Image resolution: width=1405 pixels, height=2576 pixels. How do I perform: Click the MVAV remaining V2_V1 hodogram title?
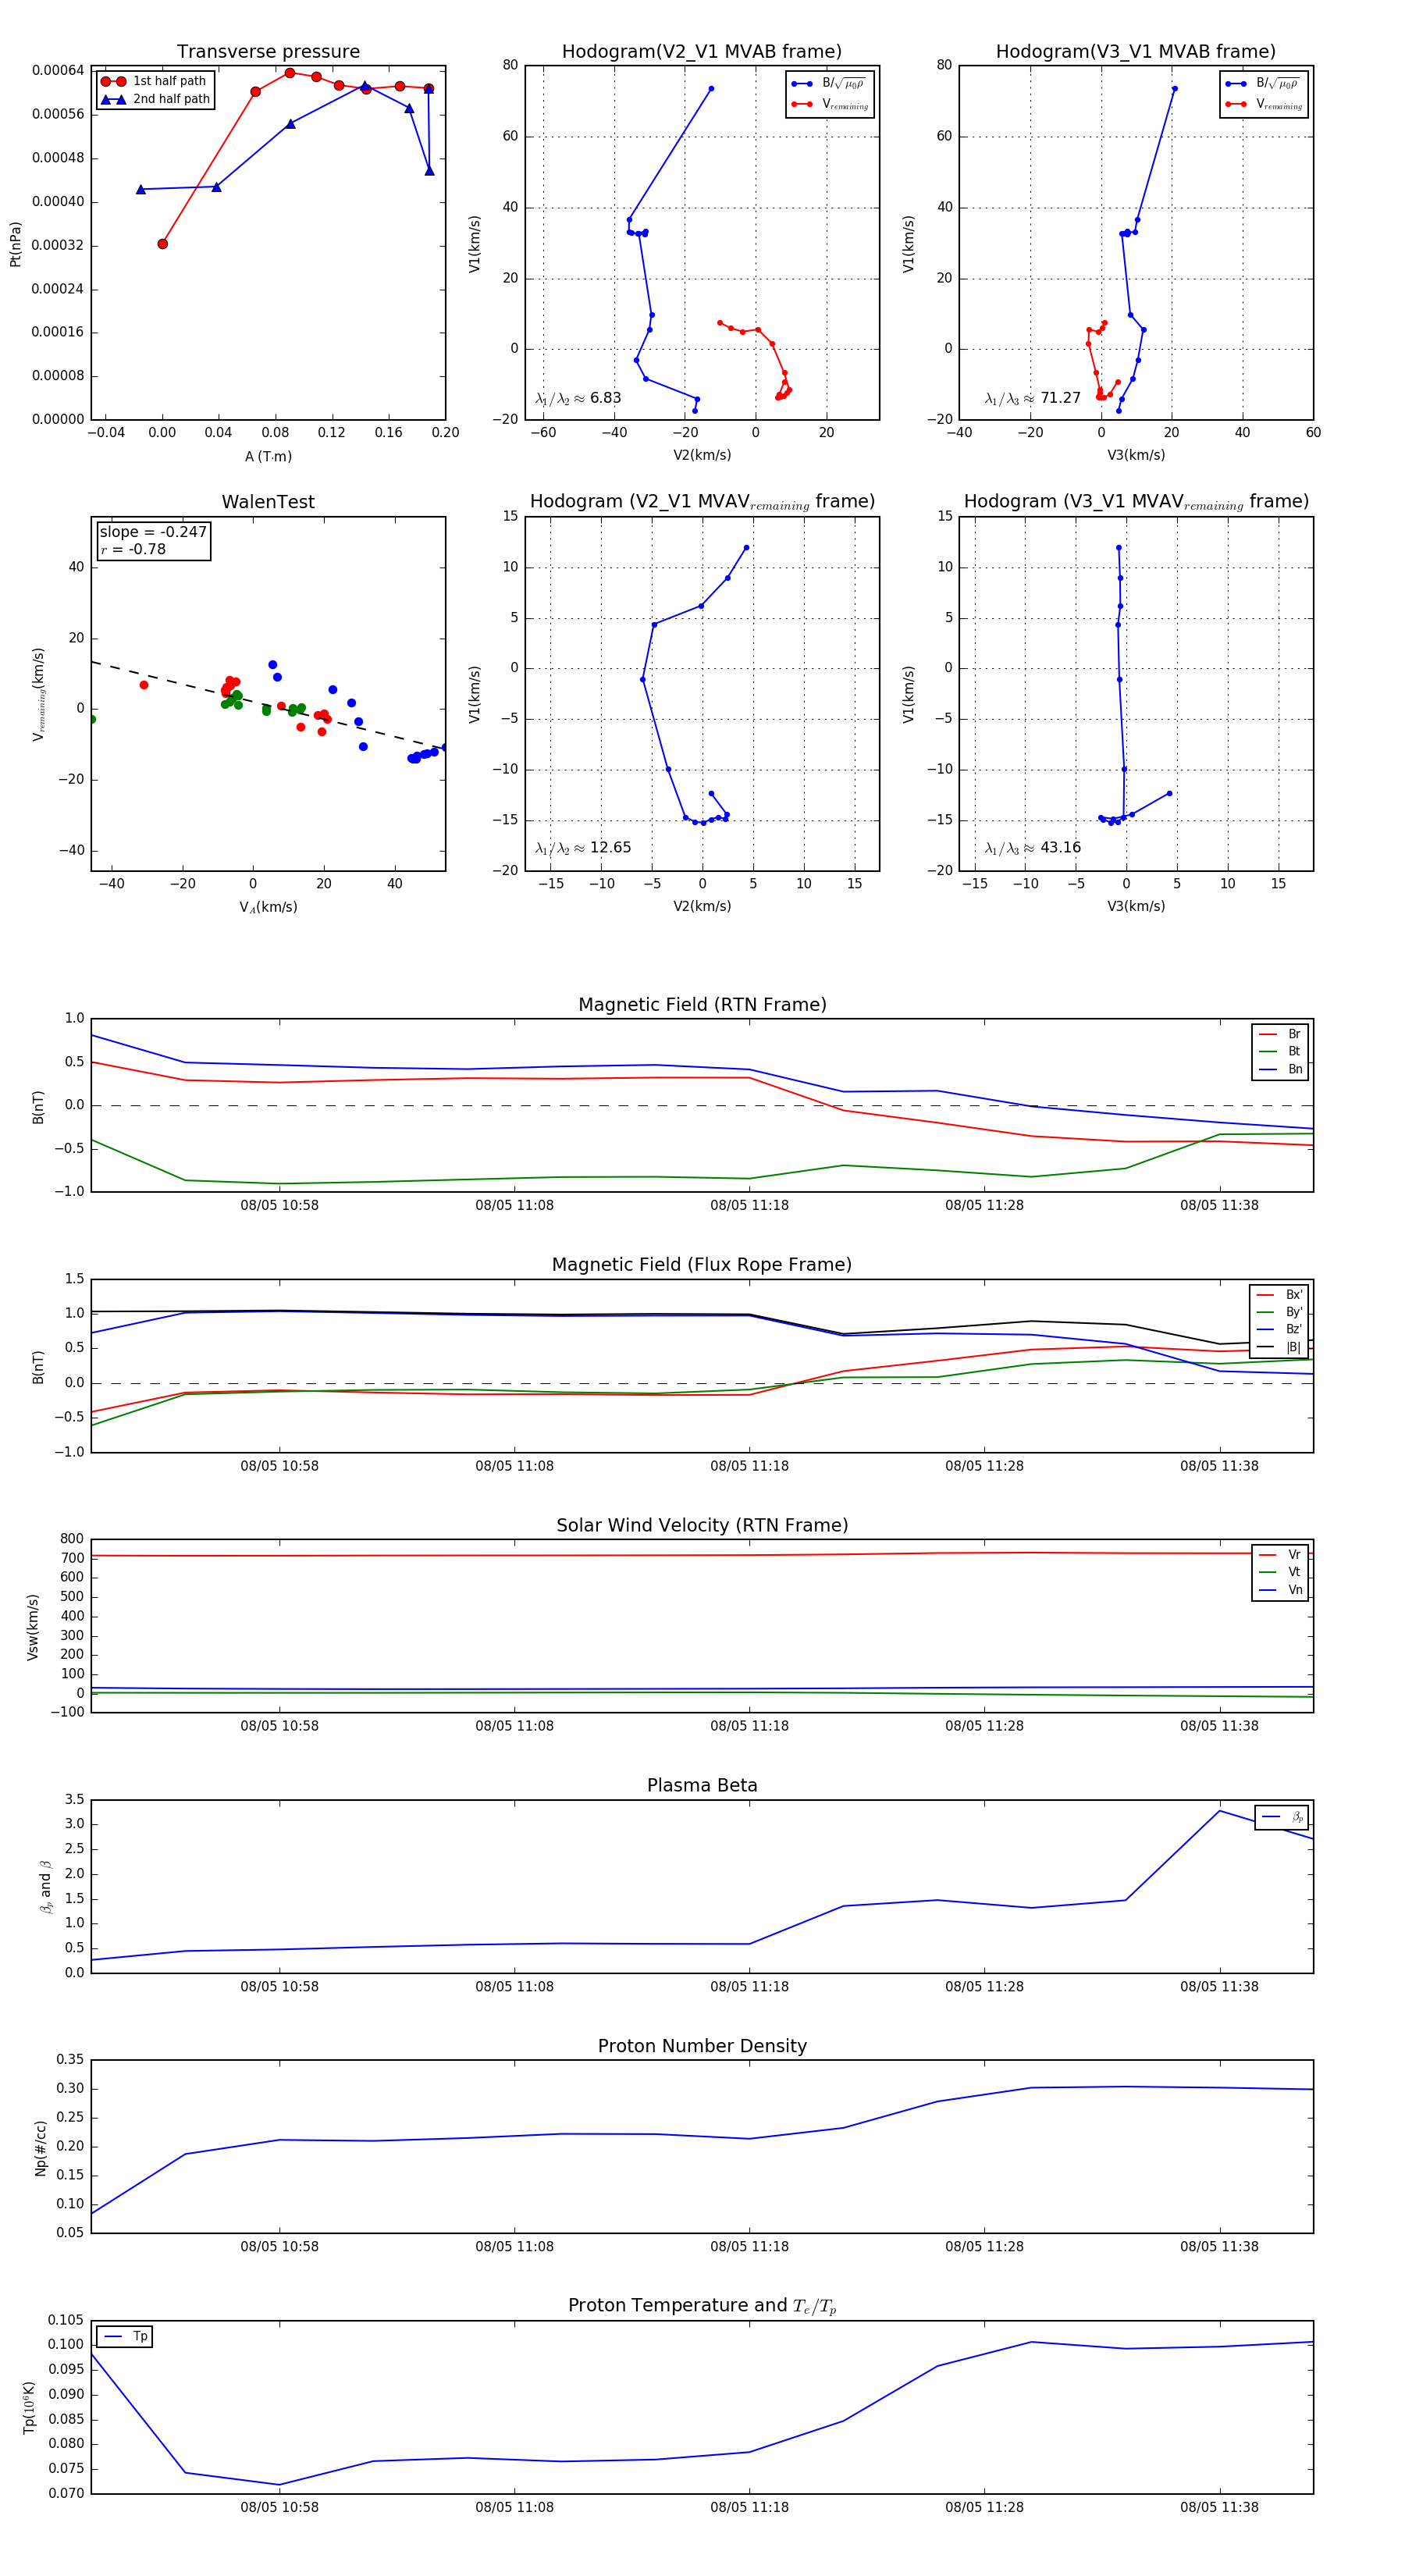click(x=702, y=502)
